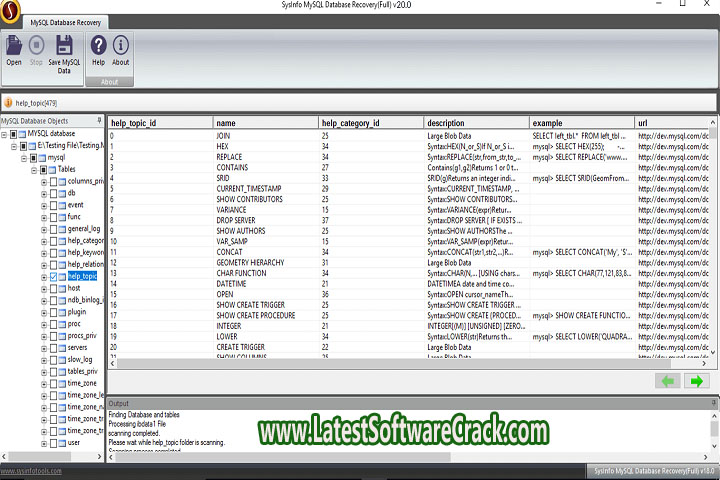Viewport: 720px width, 480px height.
Task: Click the database icon beside MYSQL database
Action: pos(22,134)
